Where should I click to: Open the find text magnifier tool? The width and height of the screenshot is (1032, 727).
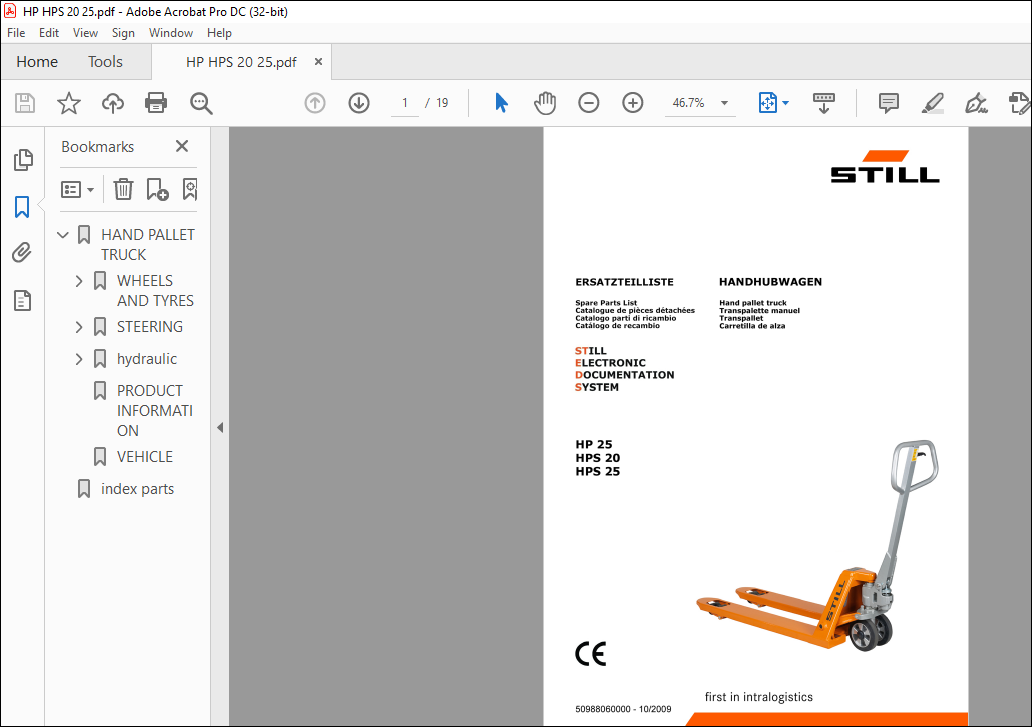[x=201, y=103]
